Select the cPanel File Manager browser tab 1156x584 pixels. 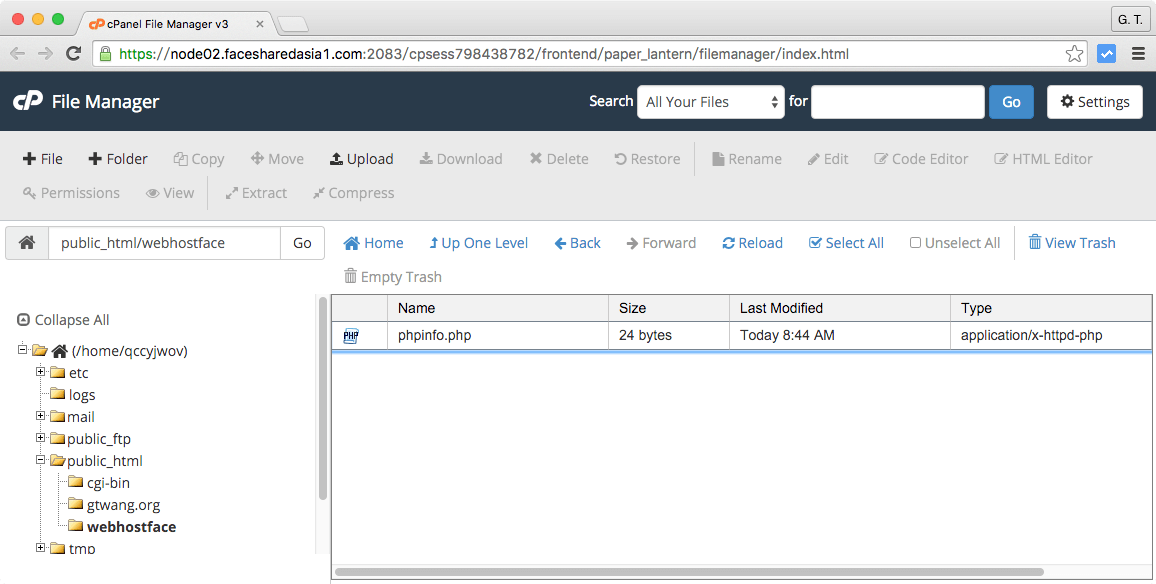coord(168,23)
